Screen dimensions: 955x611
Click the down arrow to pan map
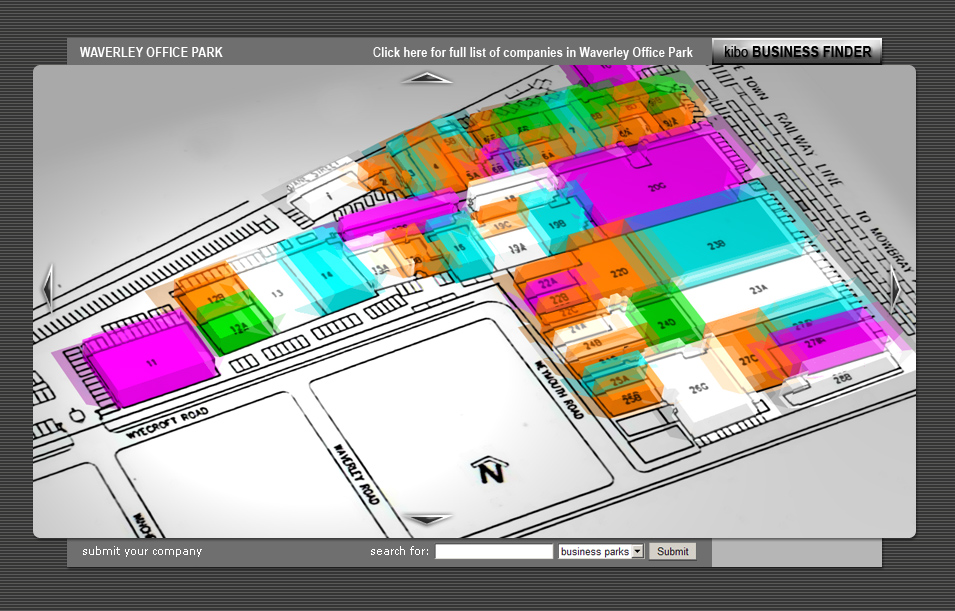(x=428, y=519)
